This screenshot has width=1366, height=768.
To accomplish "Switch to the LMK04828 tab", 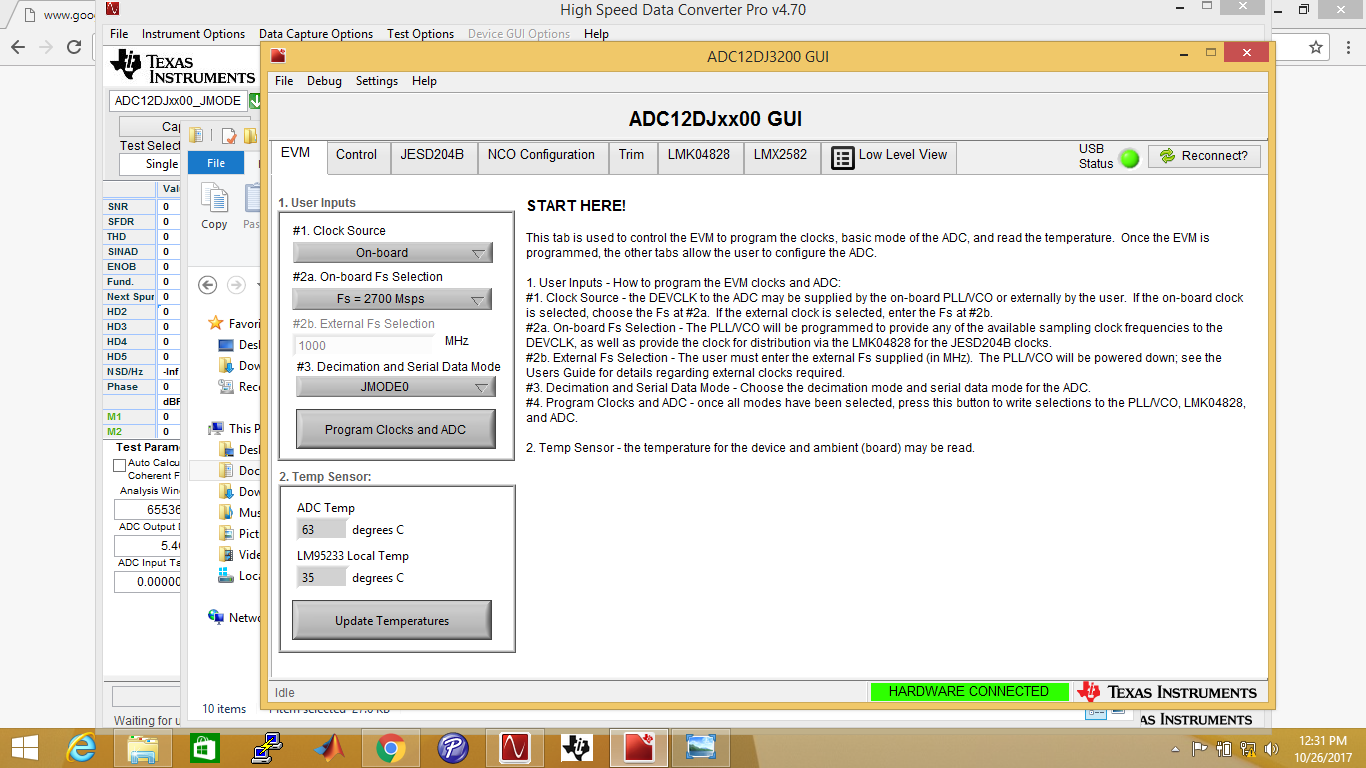I will 699,155.
